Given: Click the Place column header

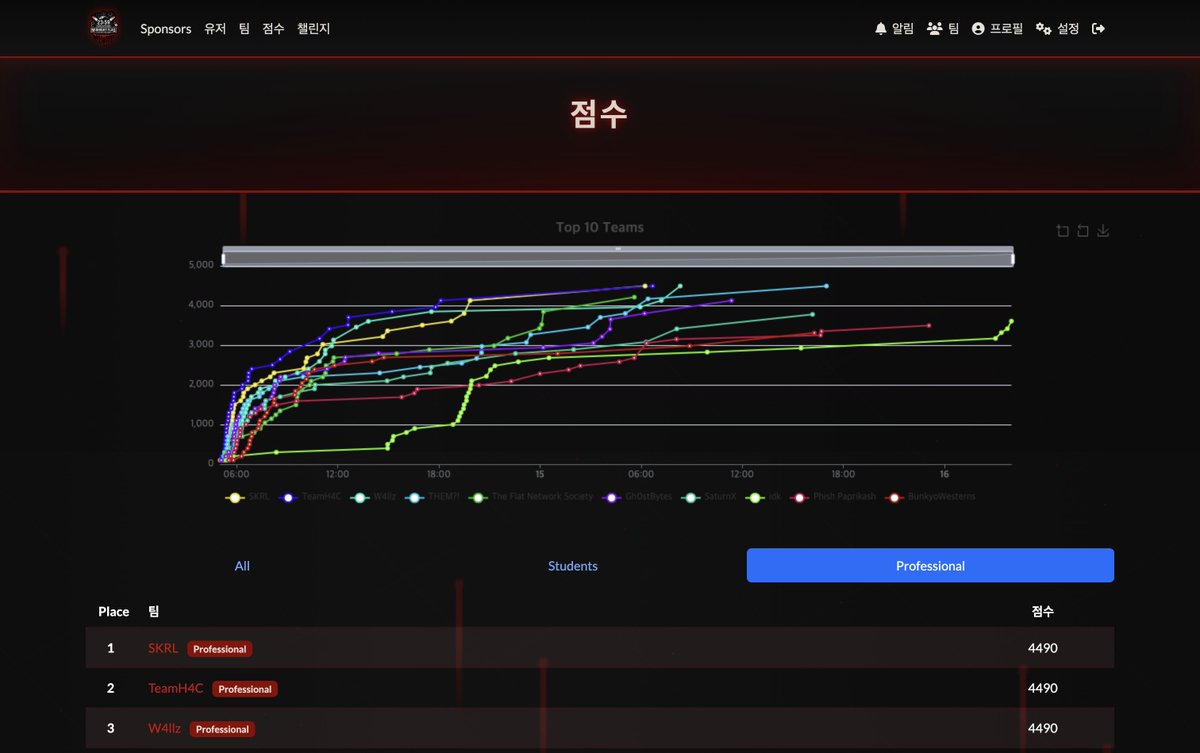Looking at the screenshot, I should (114, 611).
